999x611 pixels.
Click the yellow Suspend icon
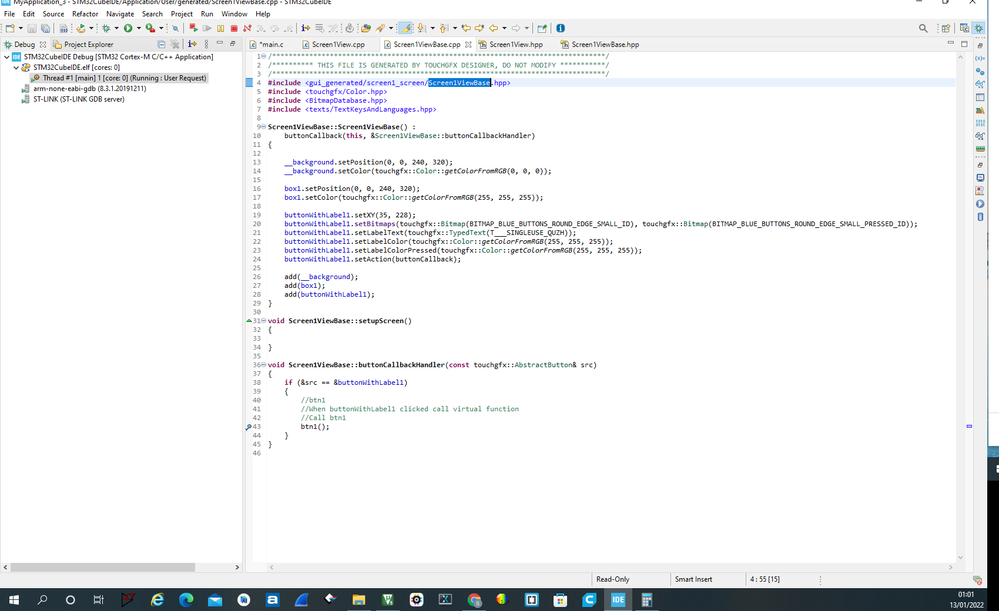click(220, 28)
